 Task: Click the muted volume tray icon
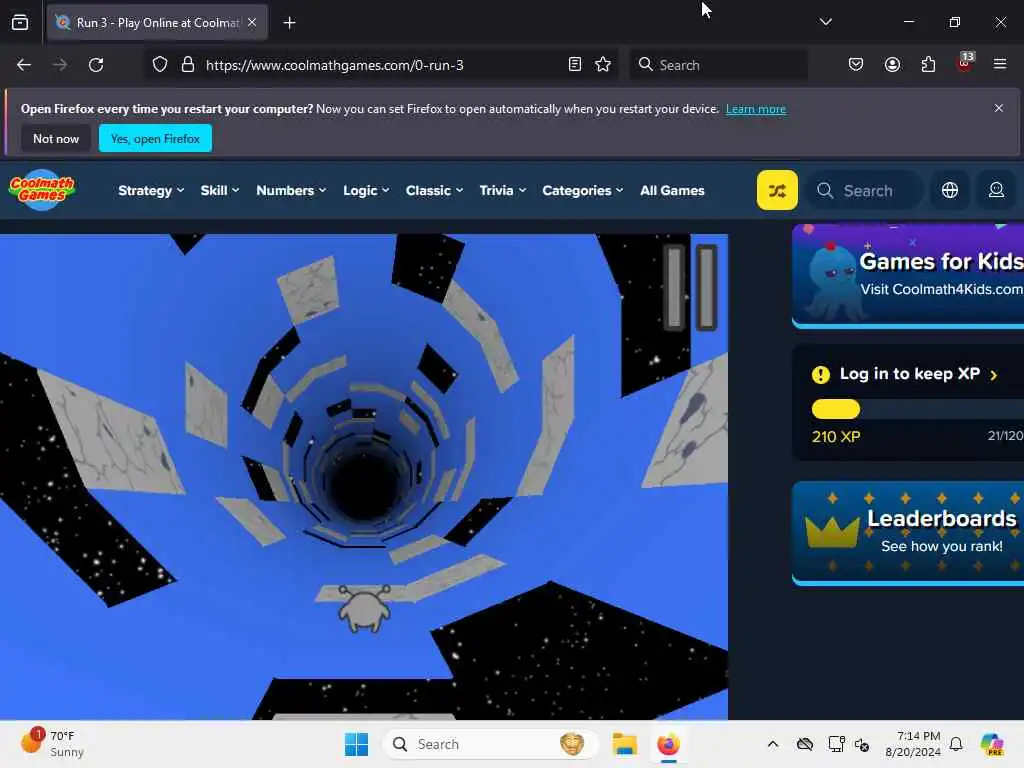(x=862, y=744)
